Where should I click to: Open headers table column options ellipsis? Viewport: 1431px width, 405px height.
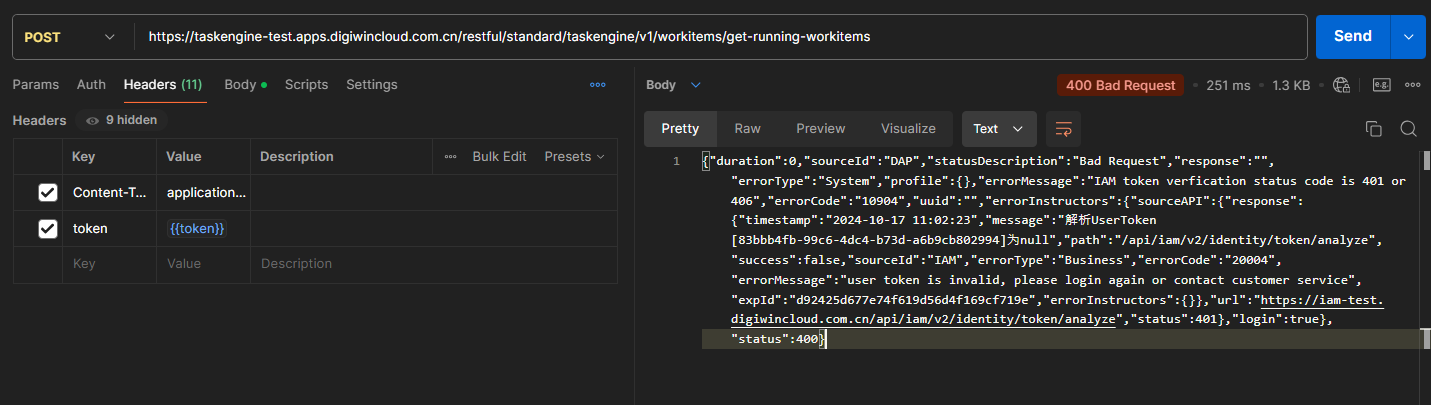[450, 157]
